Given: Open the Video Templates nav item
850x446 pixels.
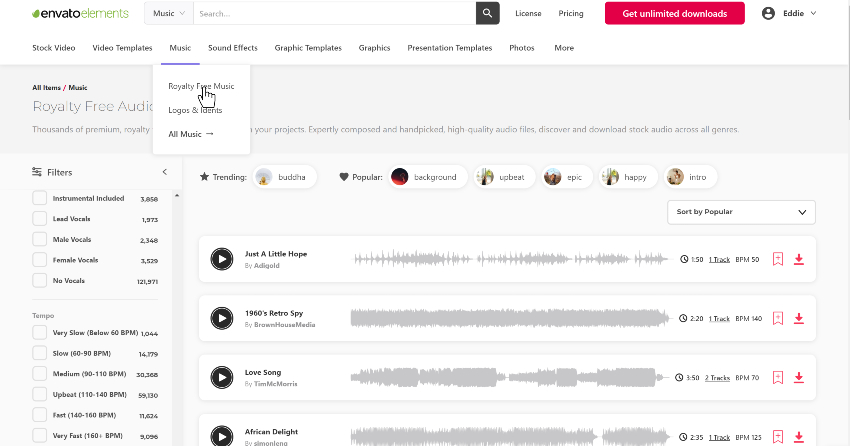Looking at the screenshot, I should (x=122, y=48).
